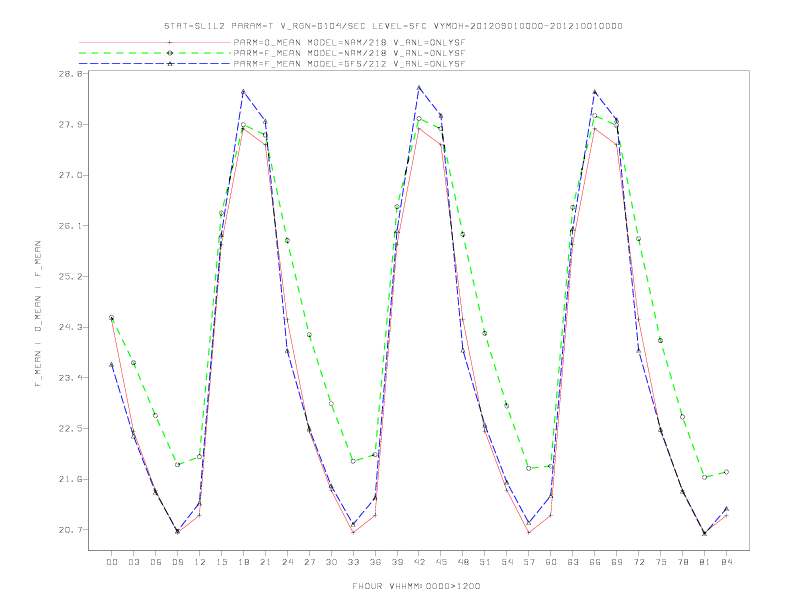
Task: Click the green dashed legend line sample
Action: pyautogui.click(x=155, y=53)
